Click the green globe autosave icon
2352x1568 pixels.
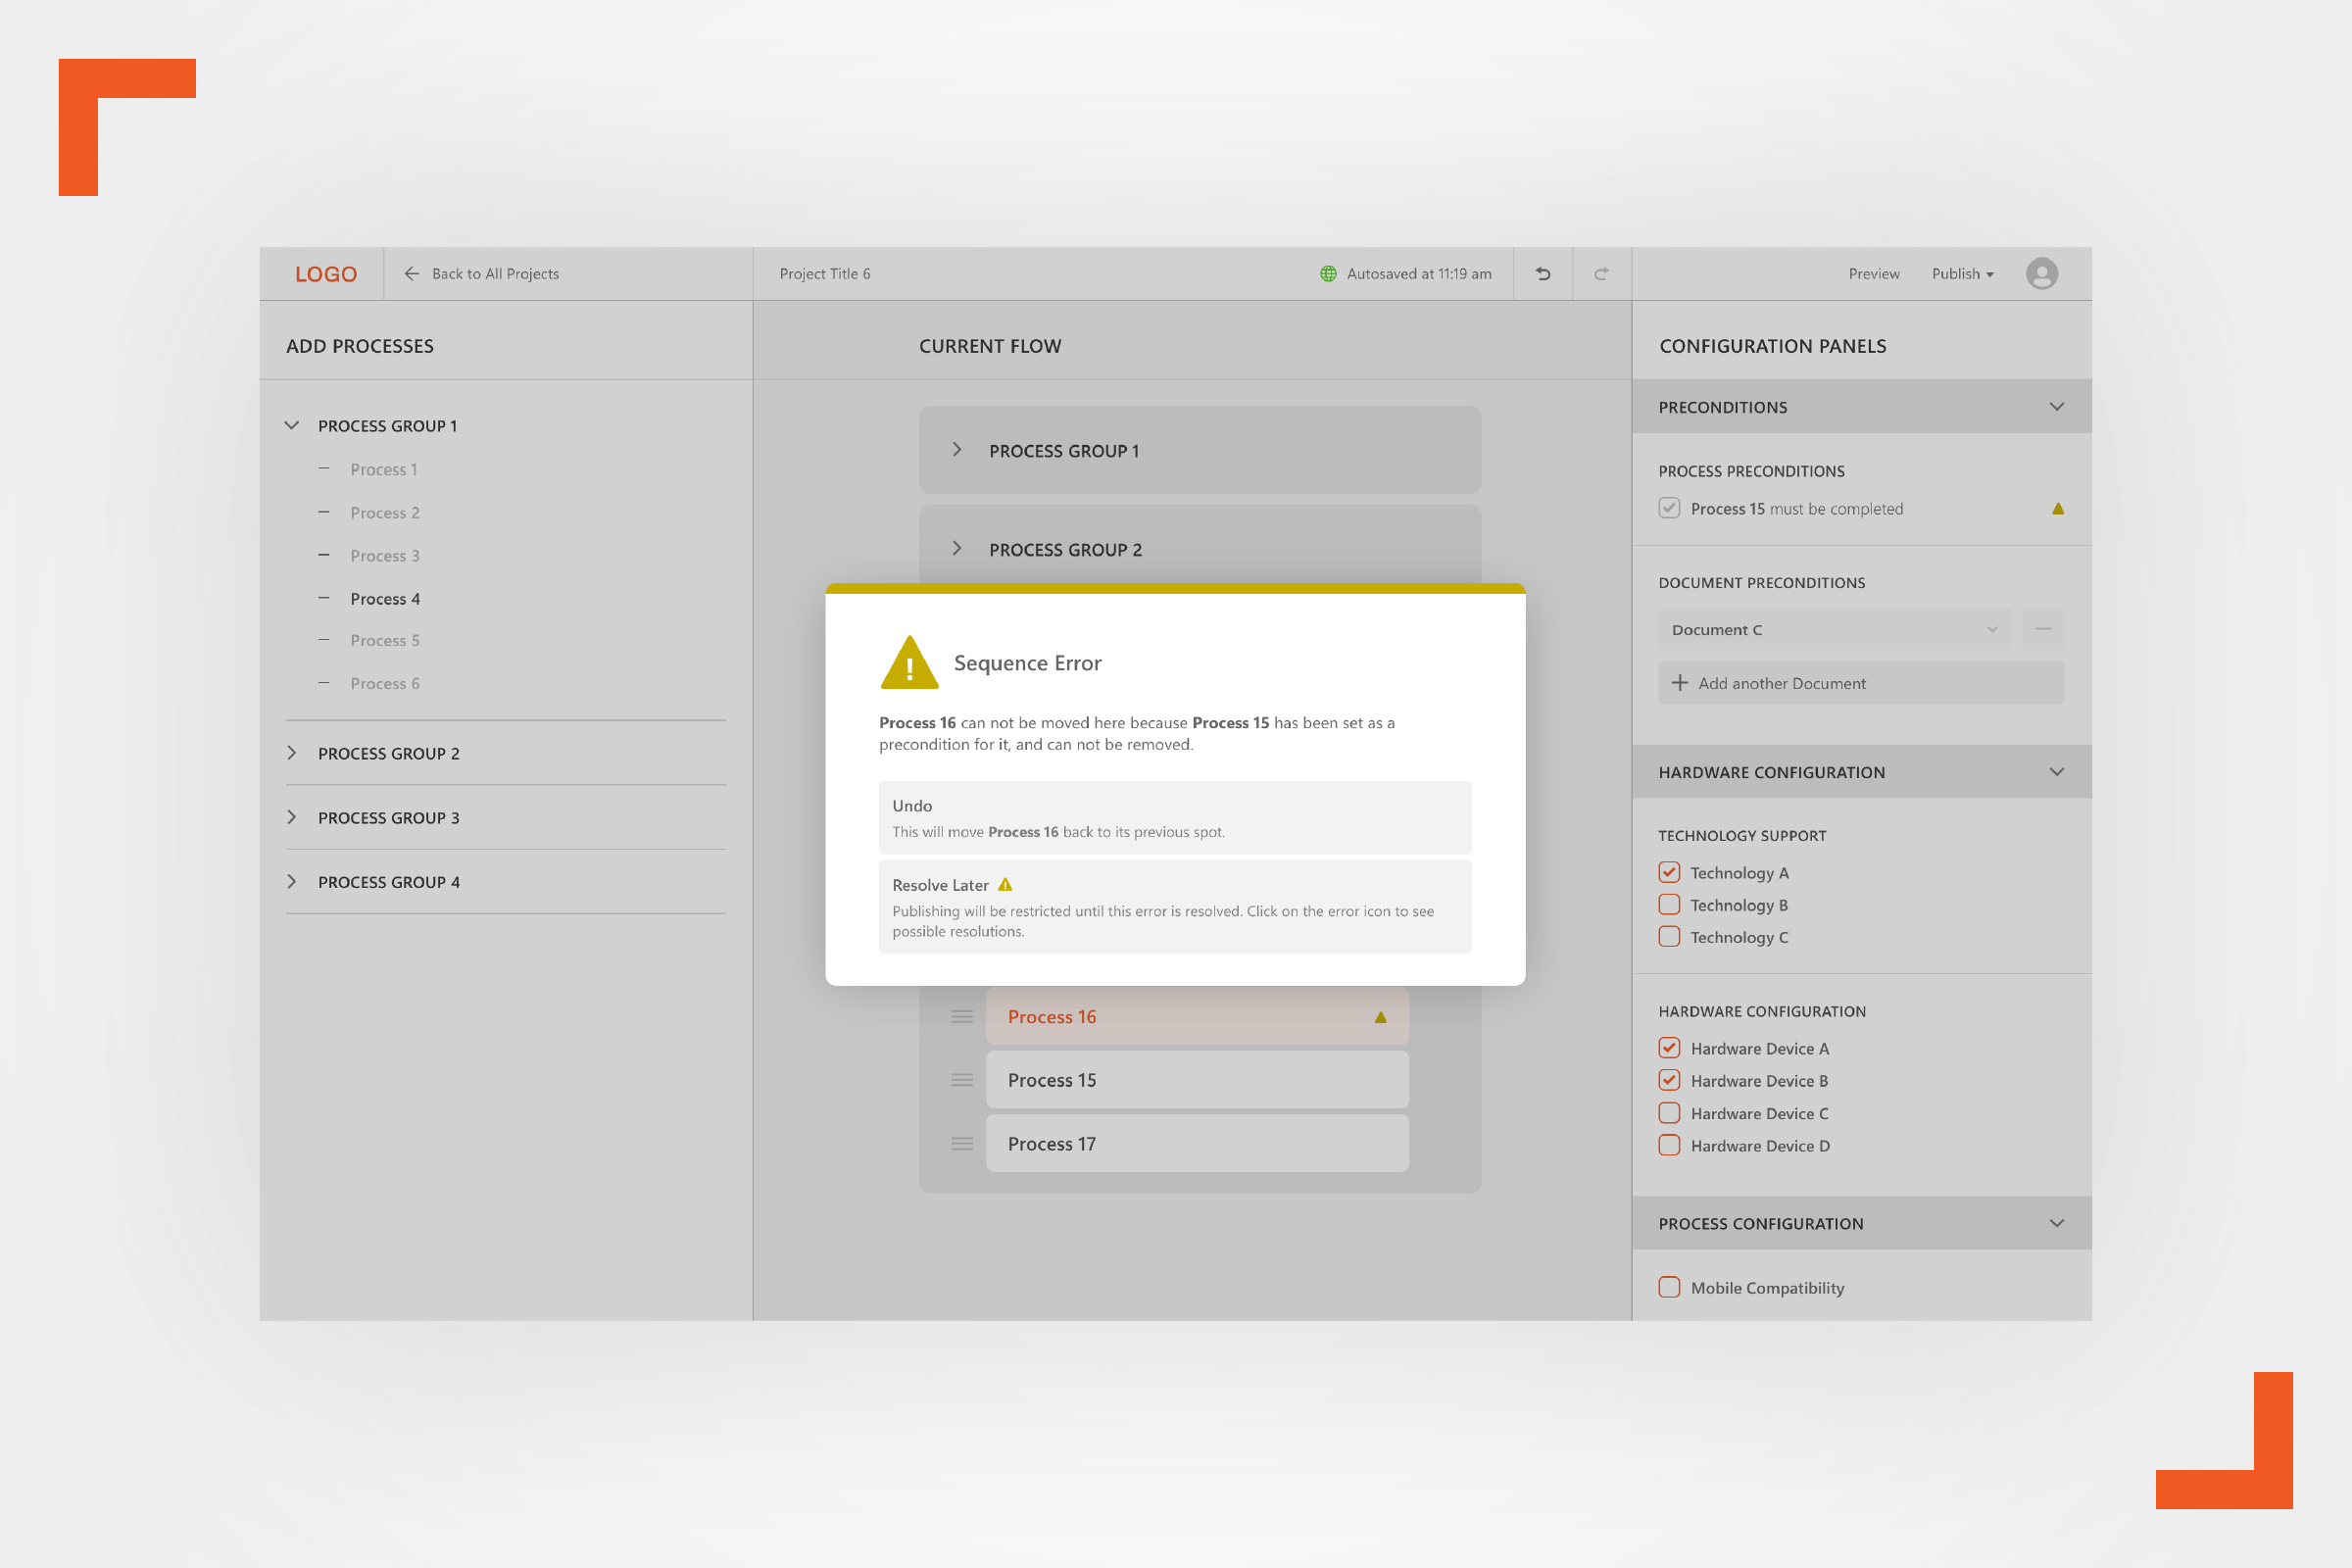click(1328, 274)
